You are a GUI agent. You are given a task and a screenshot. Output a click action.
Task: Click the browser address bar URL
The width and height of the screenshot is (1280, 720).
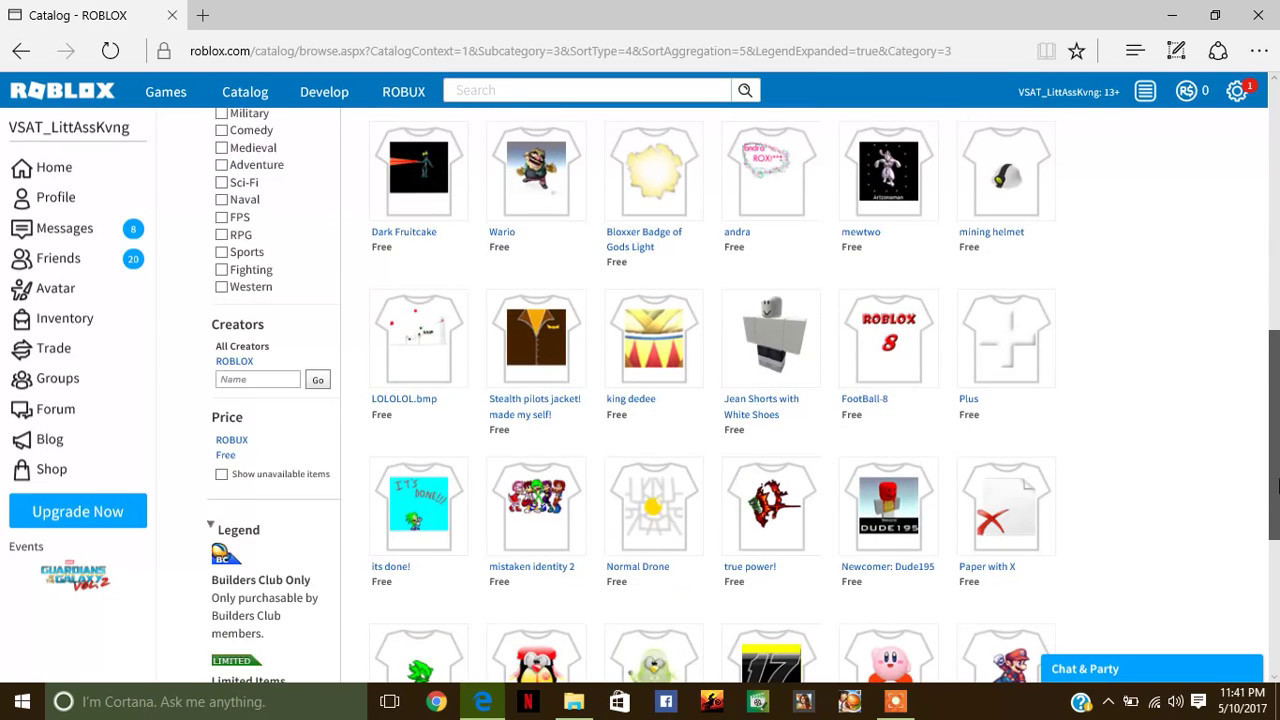[570, 51]
